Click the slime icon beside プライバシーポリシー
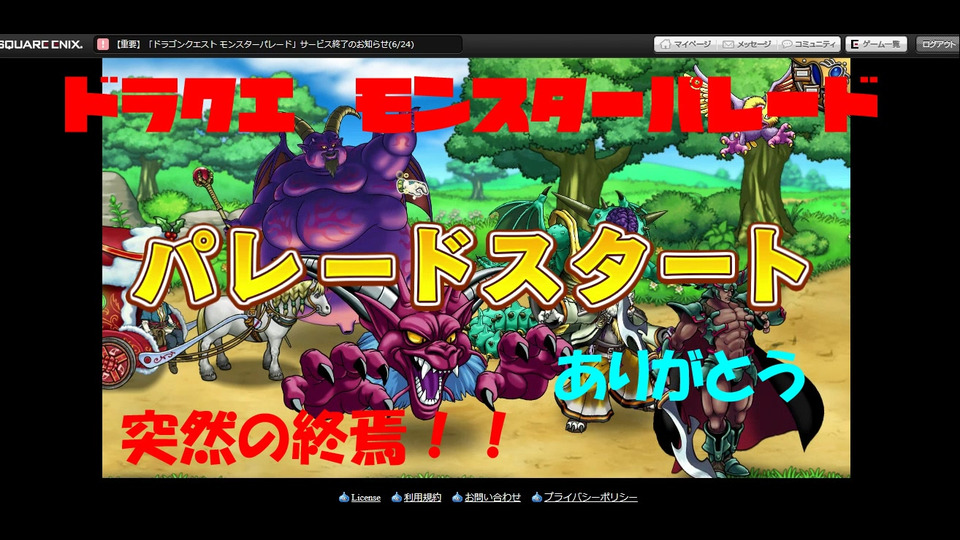 pos(537,497)
